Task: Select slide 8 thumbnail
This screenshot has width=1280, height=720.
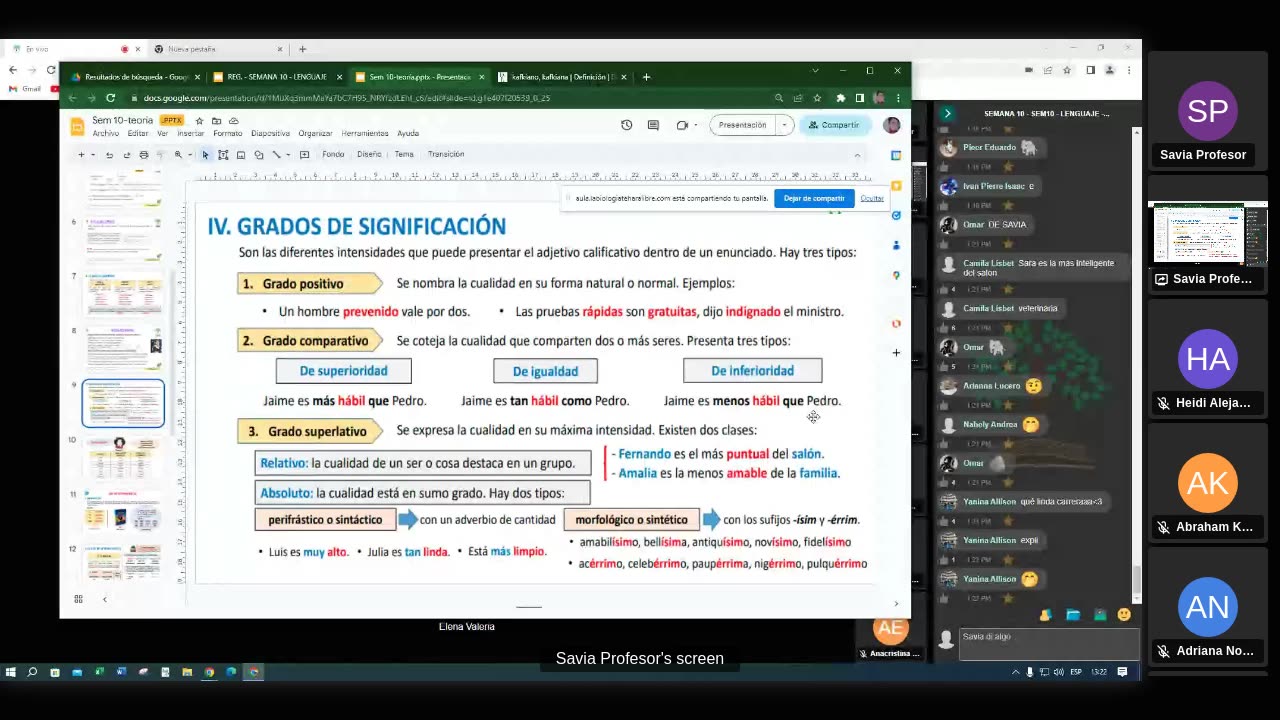Action: [124, 348]
